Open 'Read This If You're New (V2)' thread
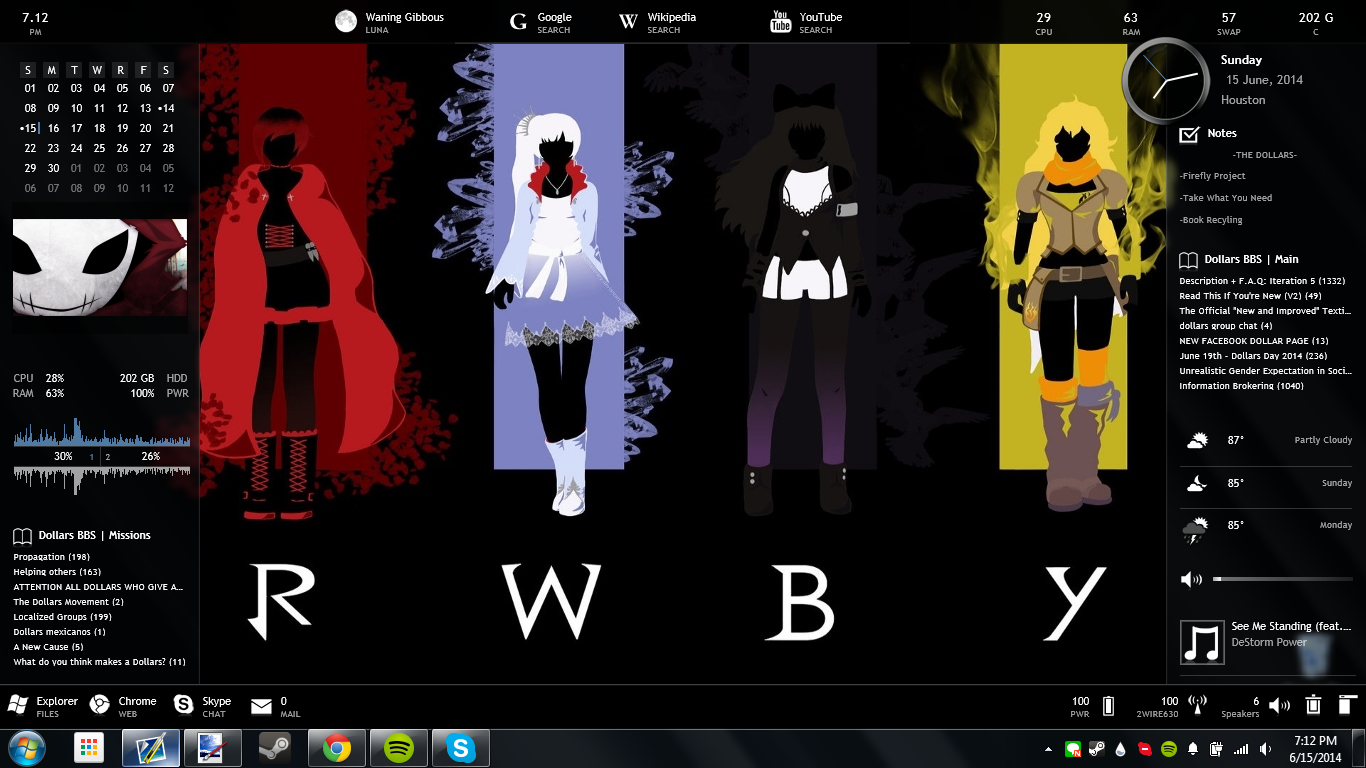1366x768 pixels. point(1250,296)
